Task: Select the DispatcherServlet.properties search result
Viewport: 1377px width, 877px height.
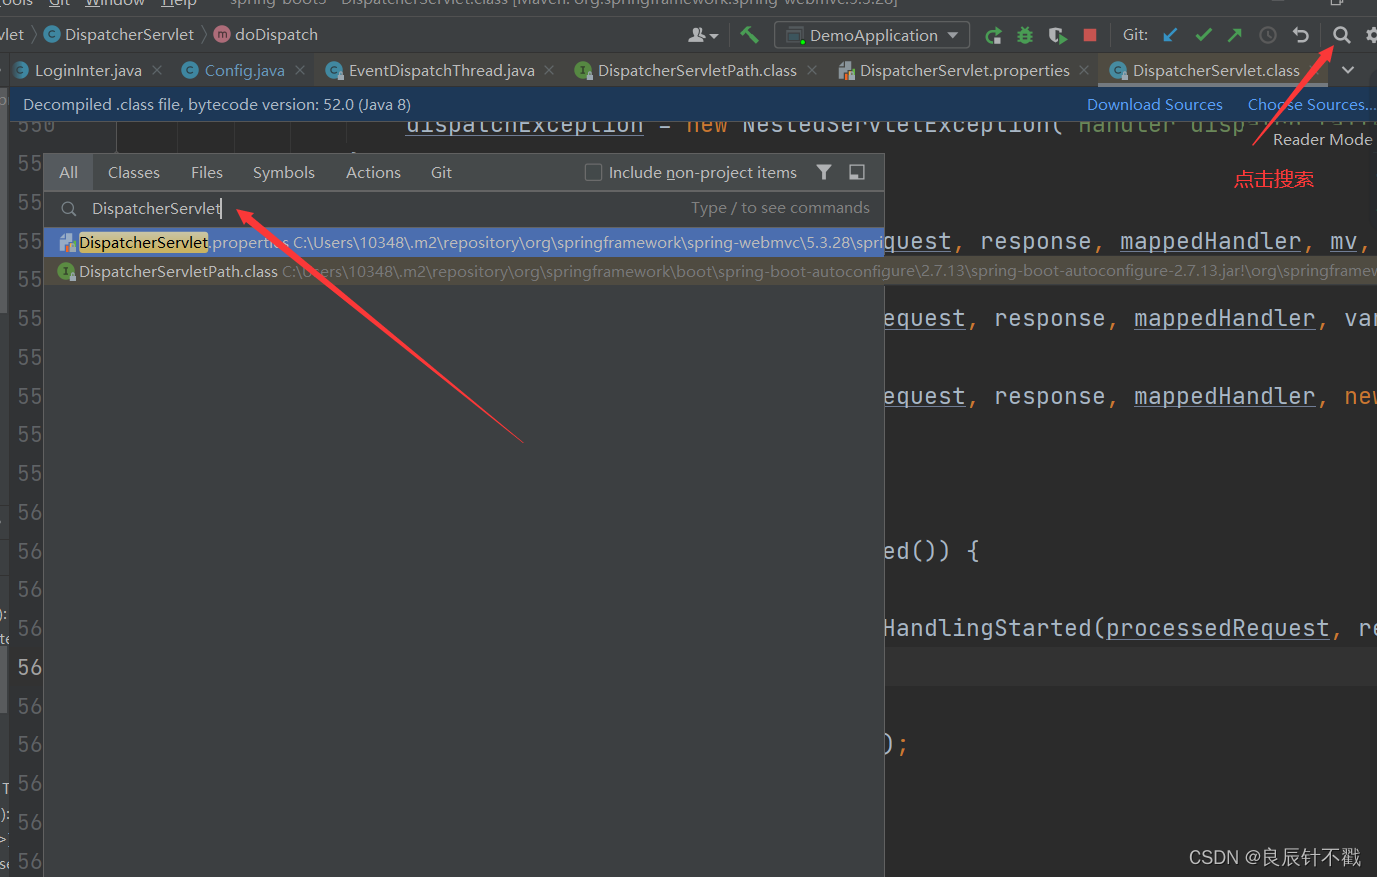Action: pyautogui.click(x=464, y=242)
